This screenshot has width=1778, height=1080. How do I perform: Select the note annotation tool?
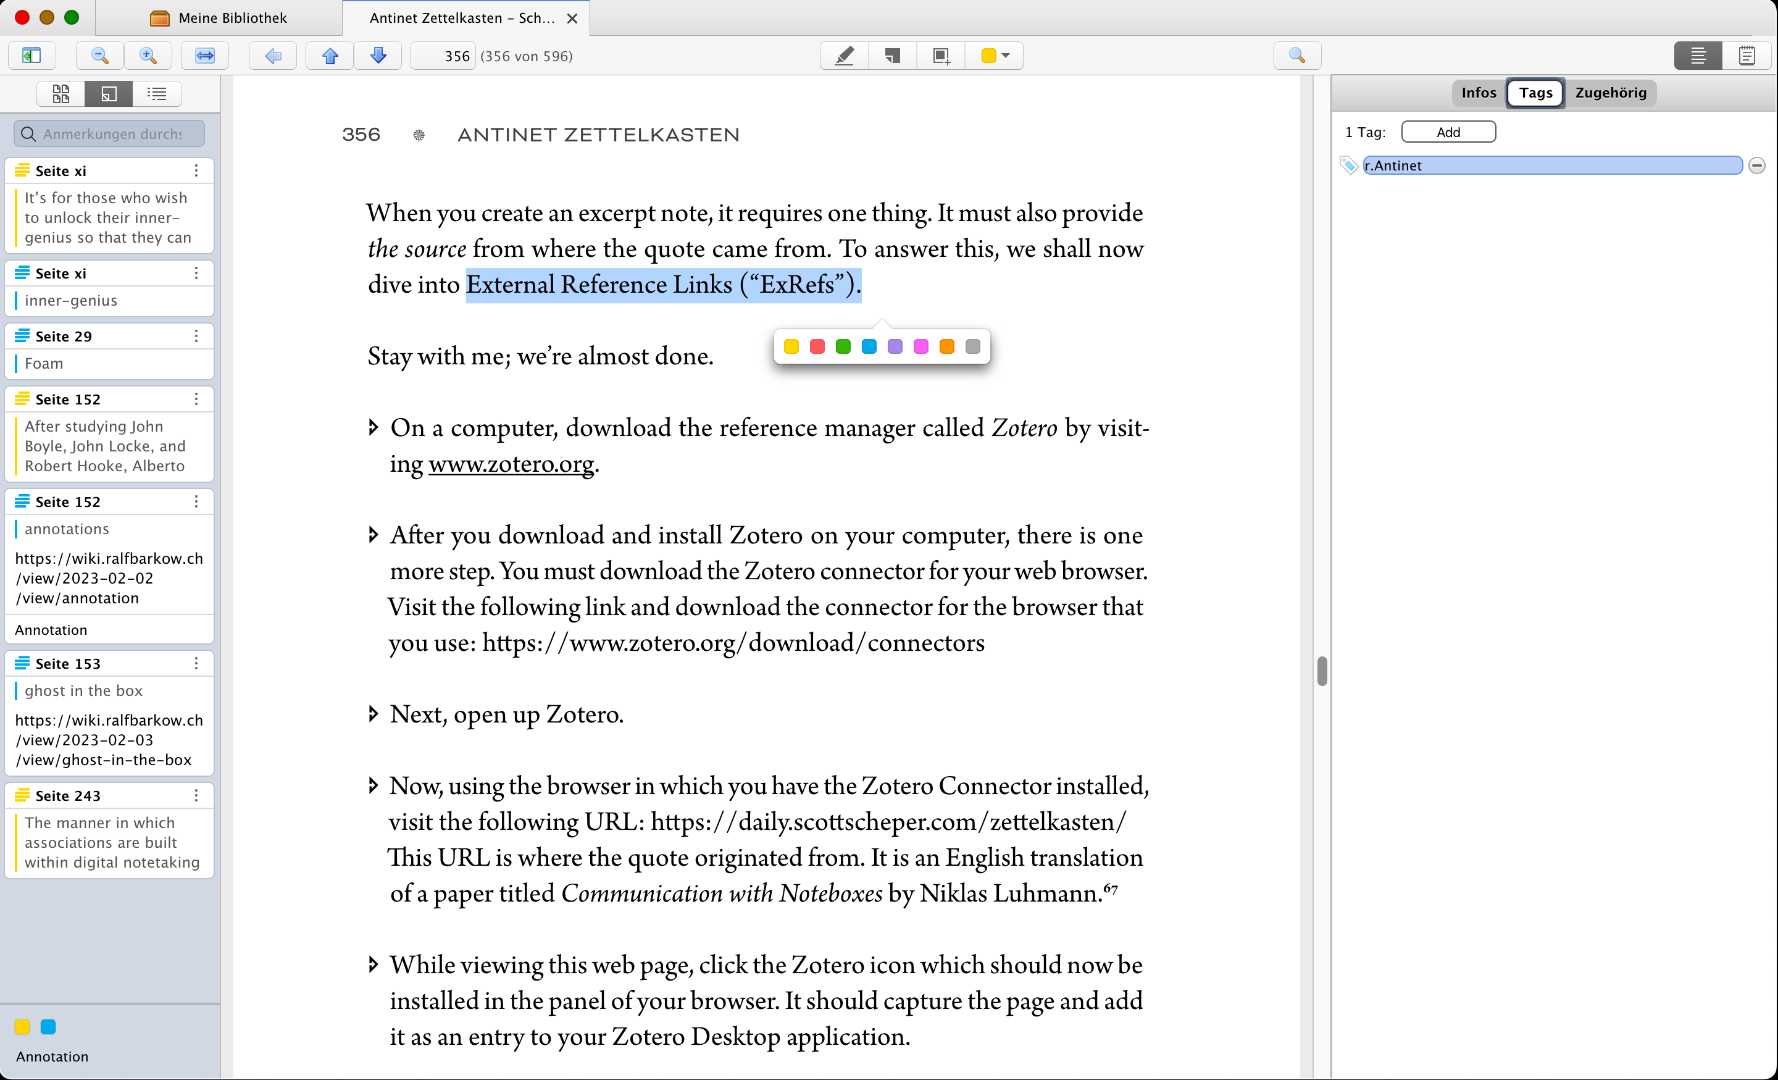(892, 56)
